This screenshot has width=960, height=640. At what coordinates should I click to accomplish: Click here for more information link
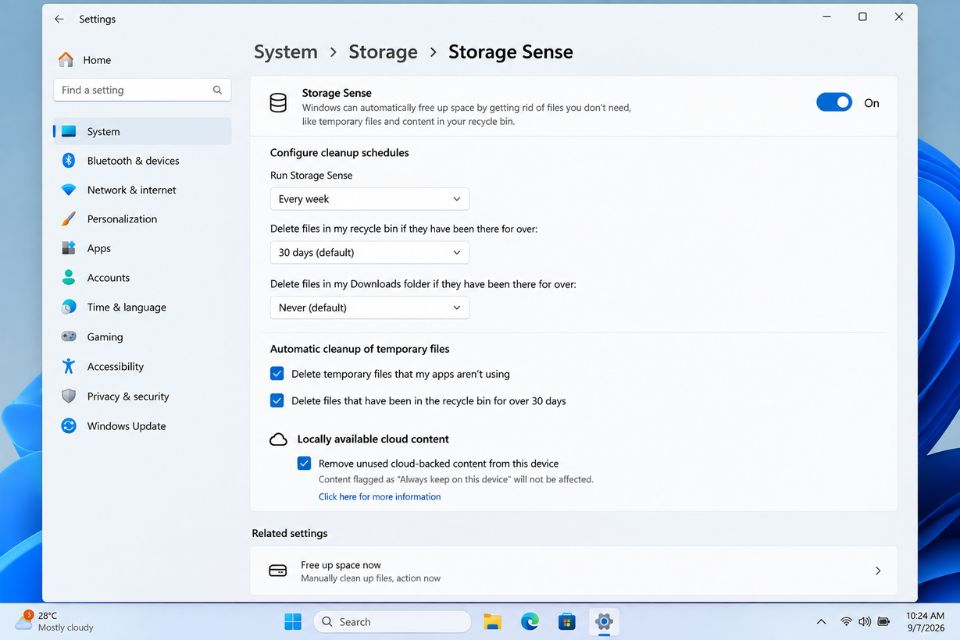(380, 497)
